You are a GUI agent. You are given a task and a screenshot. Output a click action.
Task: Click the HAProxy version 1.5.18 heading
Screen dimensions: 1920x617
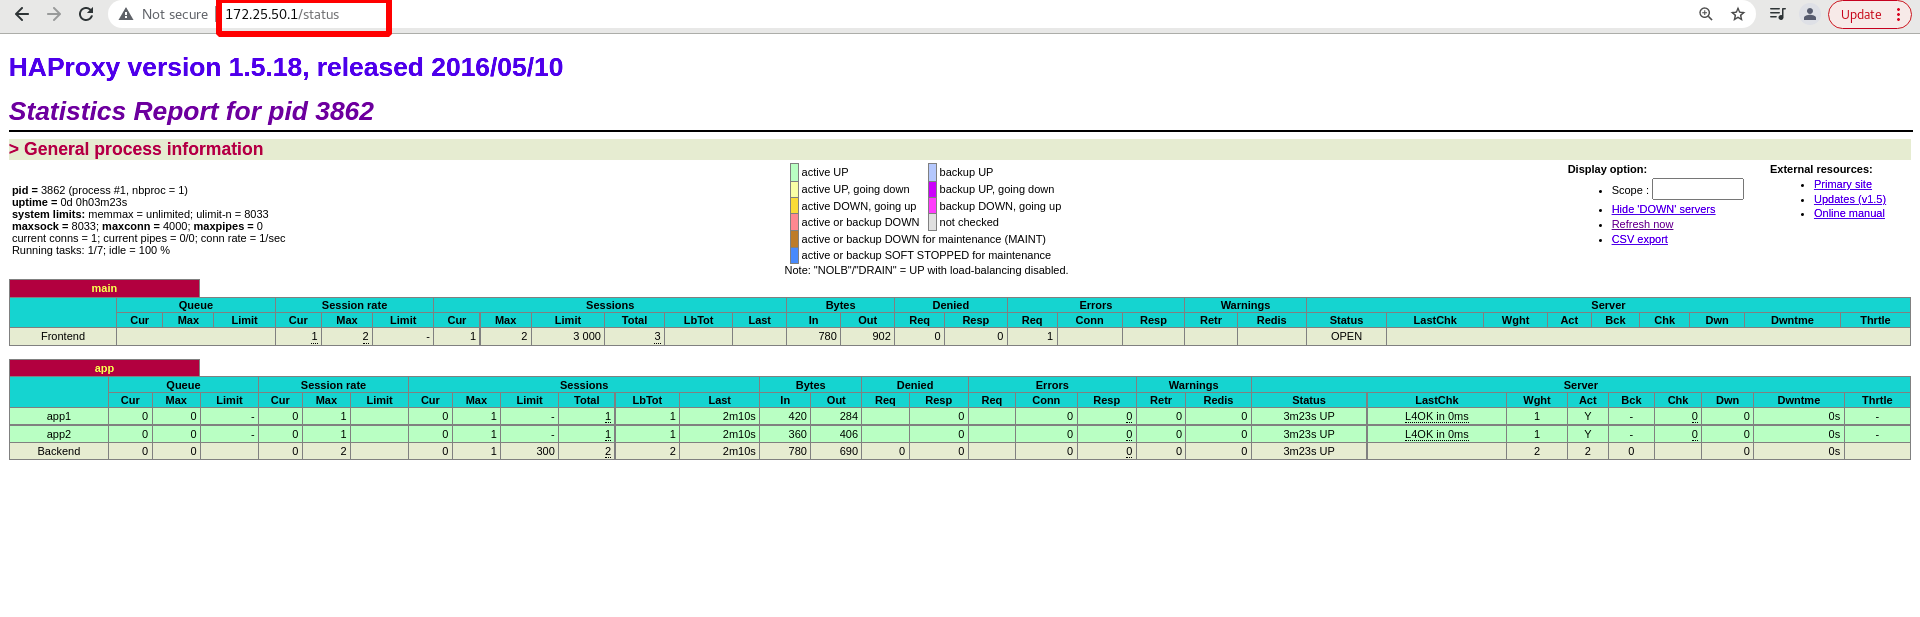(x=286, y=67)
